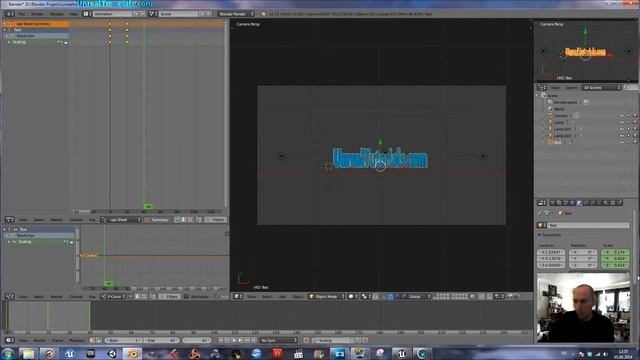Image resolution: width=640 pixels, height=360 pixels.
Task: Open the File menu
Action: 22,14
